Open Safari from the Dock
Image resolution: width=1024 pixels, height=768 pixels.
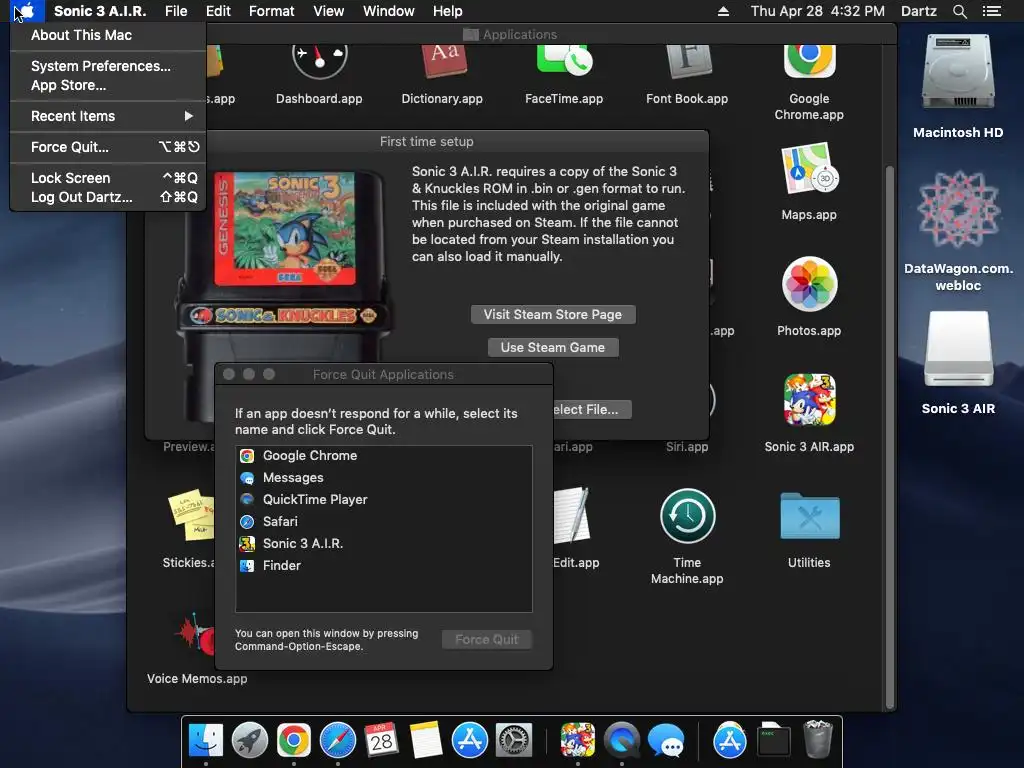[338, 741]
